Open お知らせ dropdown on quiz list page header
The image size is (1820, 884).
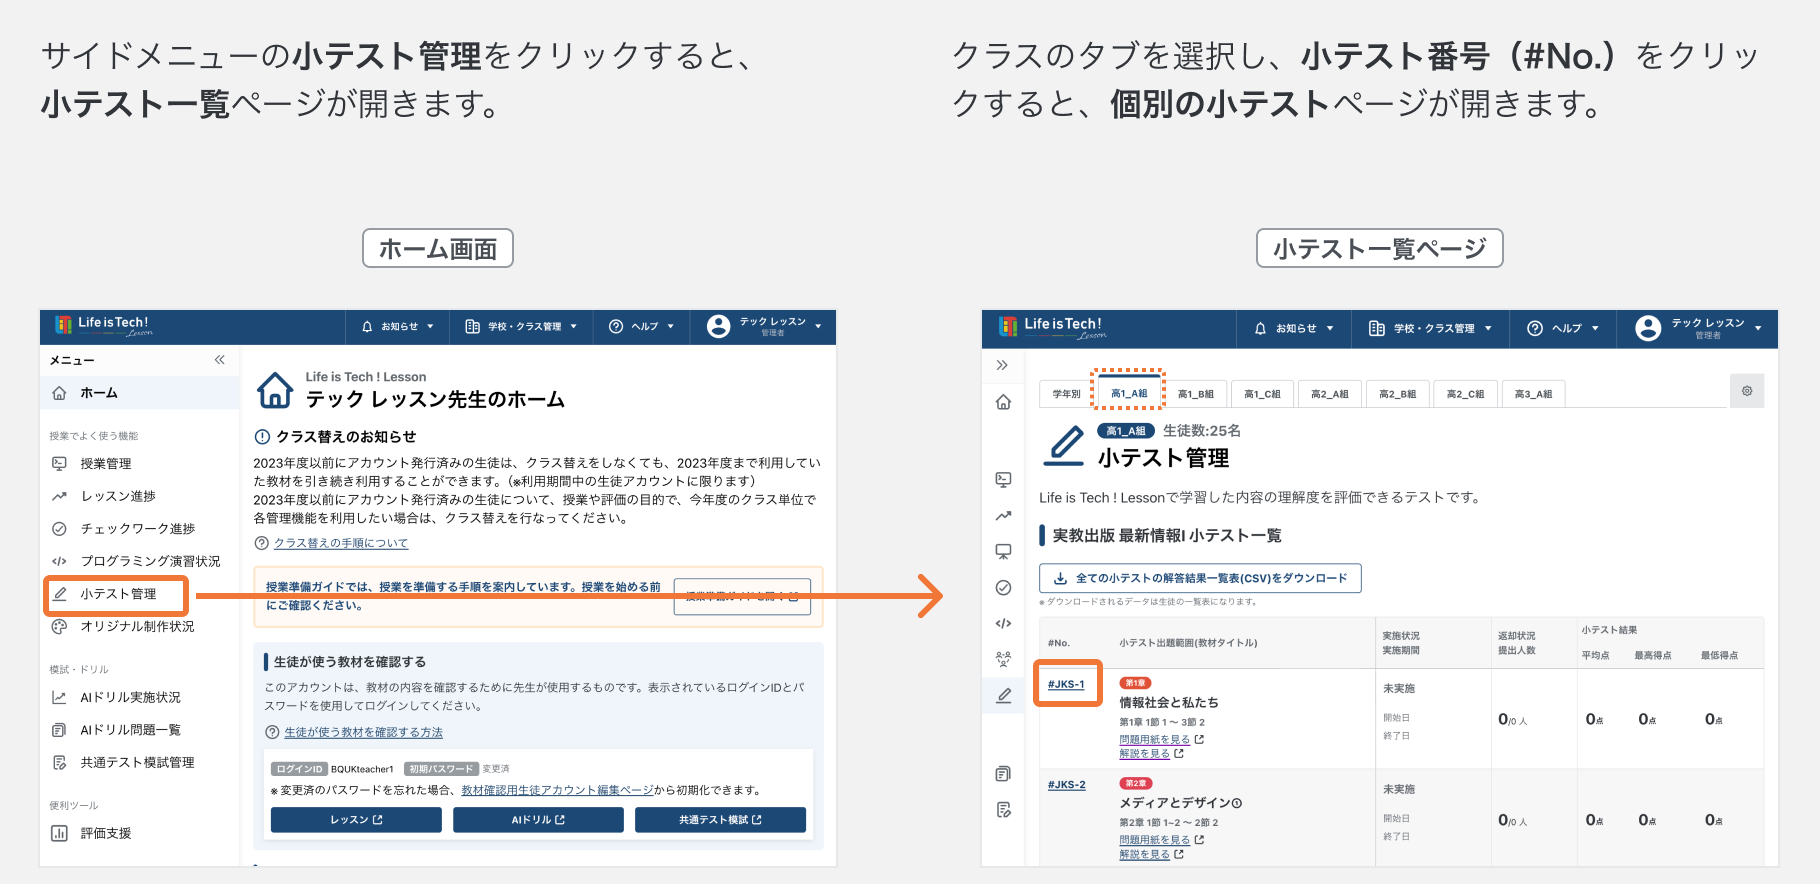(1294, 328)
